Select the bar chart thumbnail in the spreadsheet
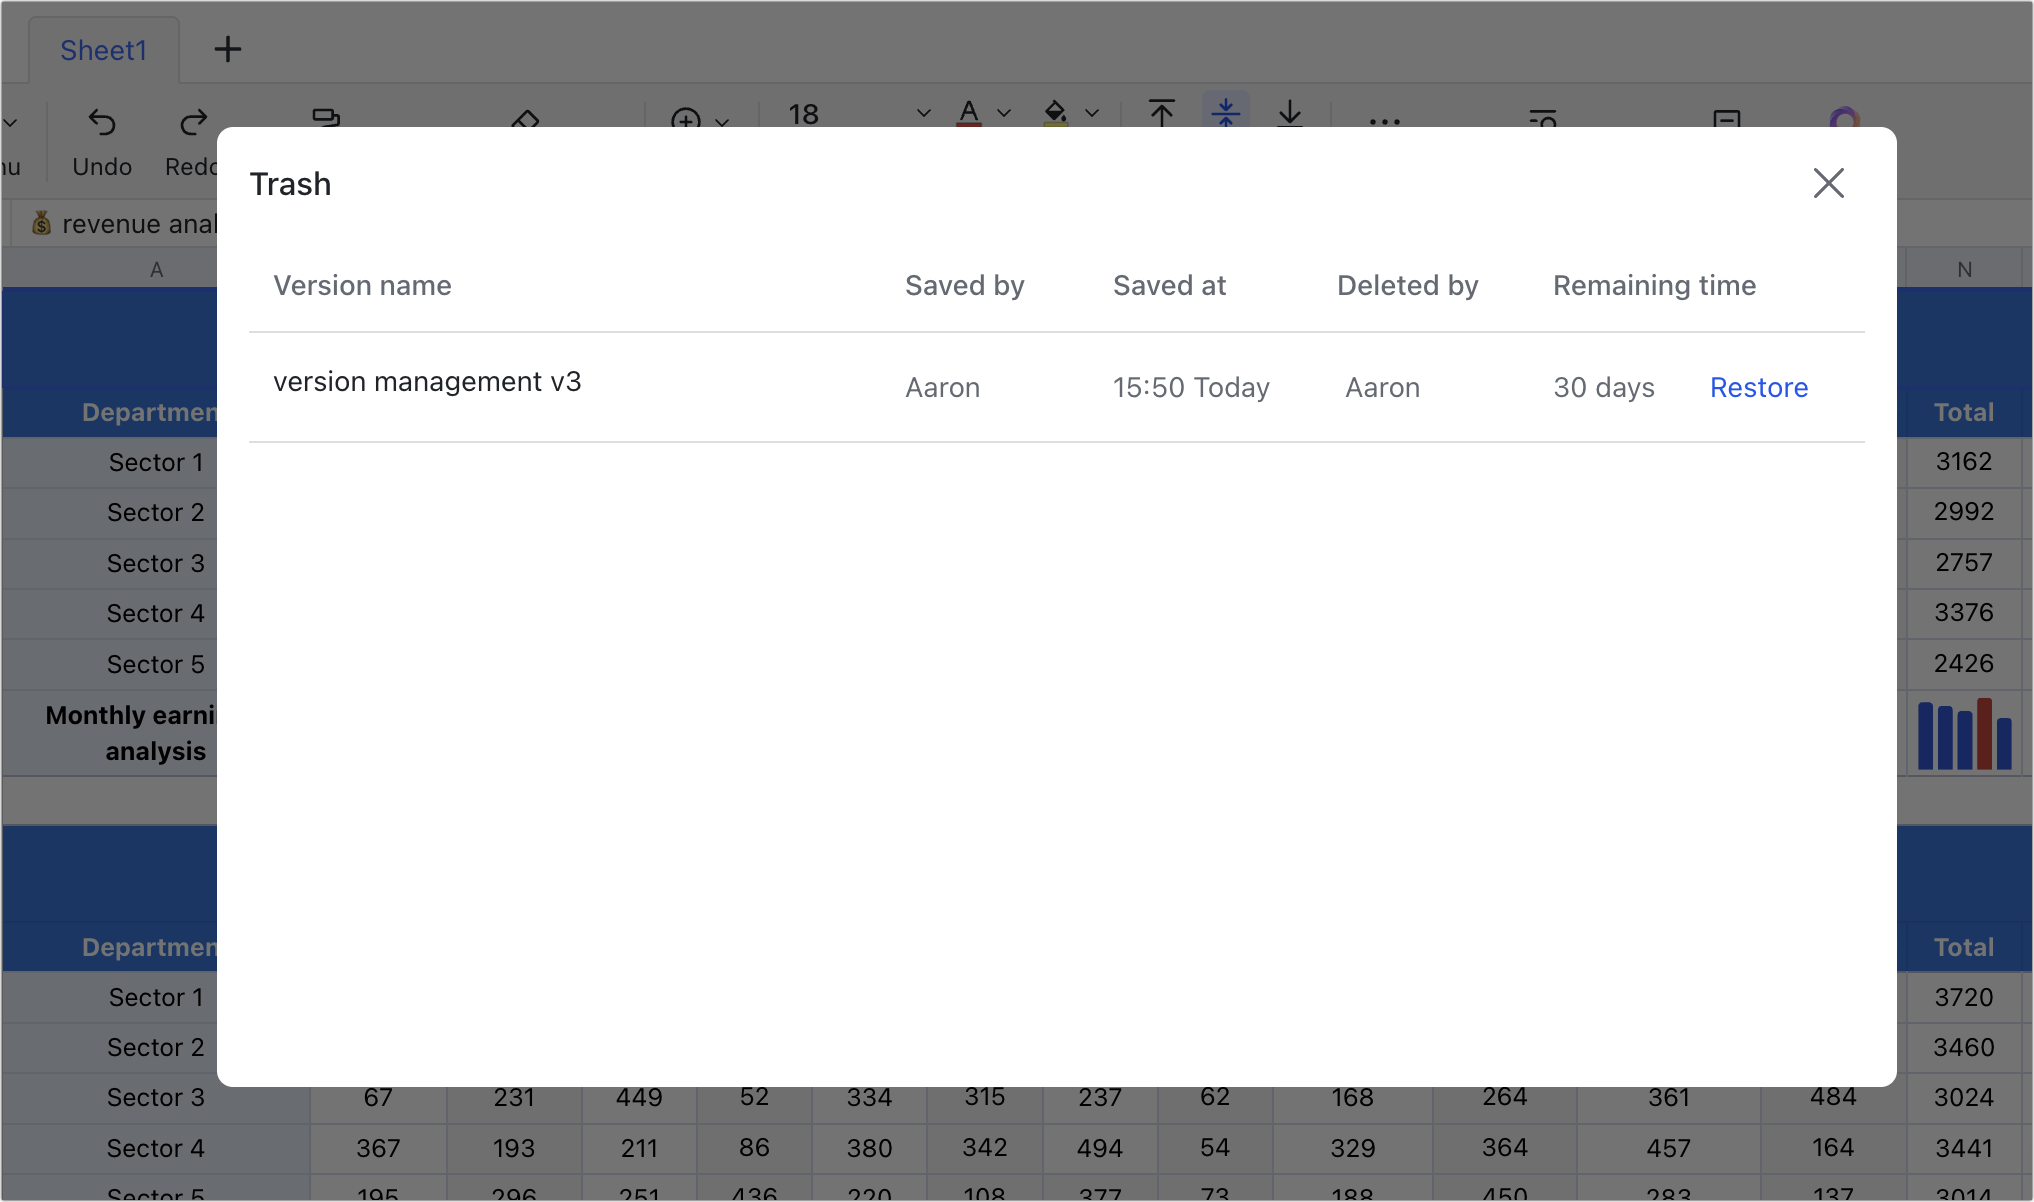The image size is (2034, 1202). point(1963,734)
